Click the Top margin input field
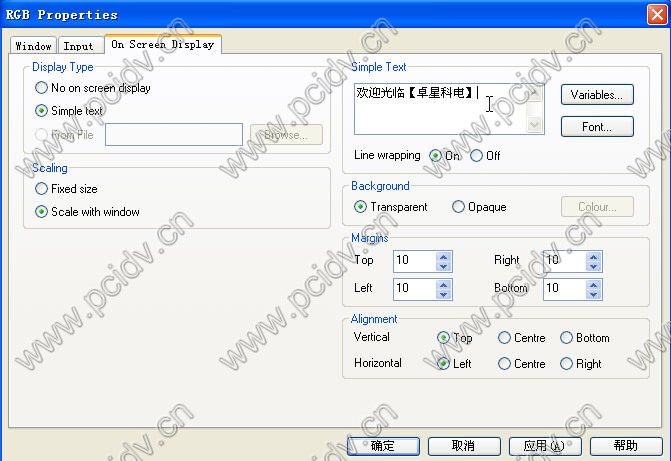 pos(415,261)
